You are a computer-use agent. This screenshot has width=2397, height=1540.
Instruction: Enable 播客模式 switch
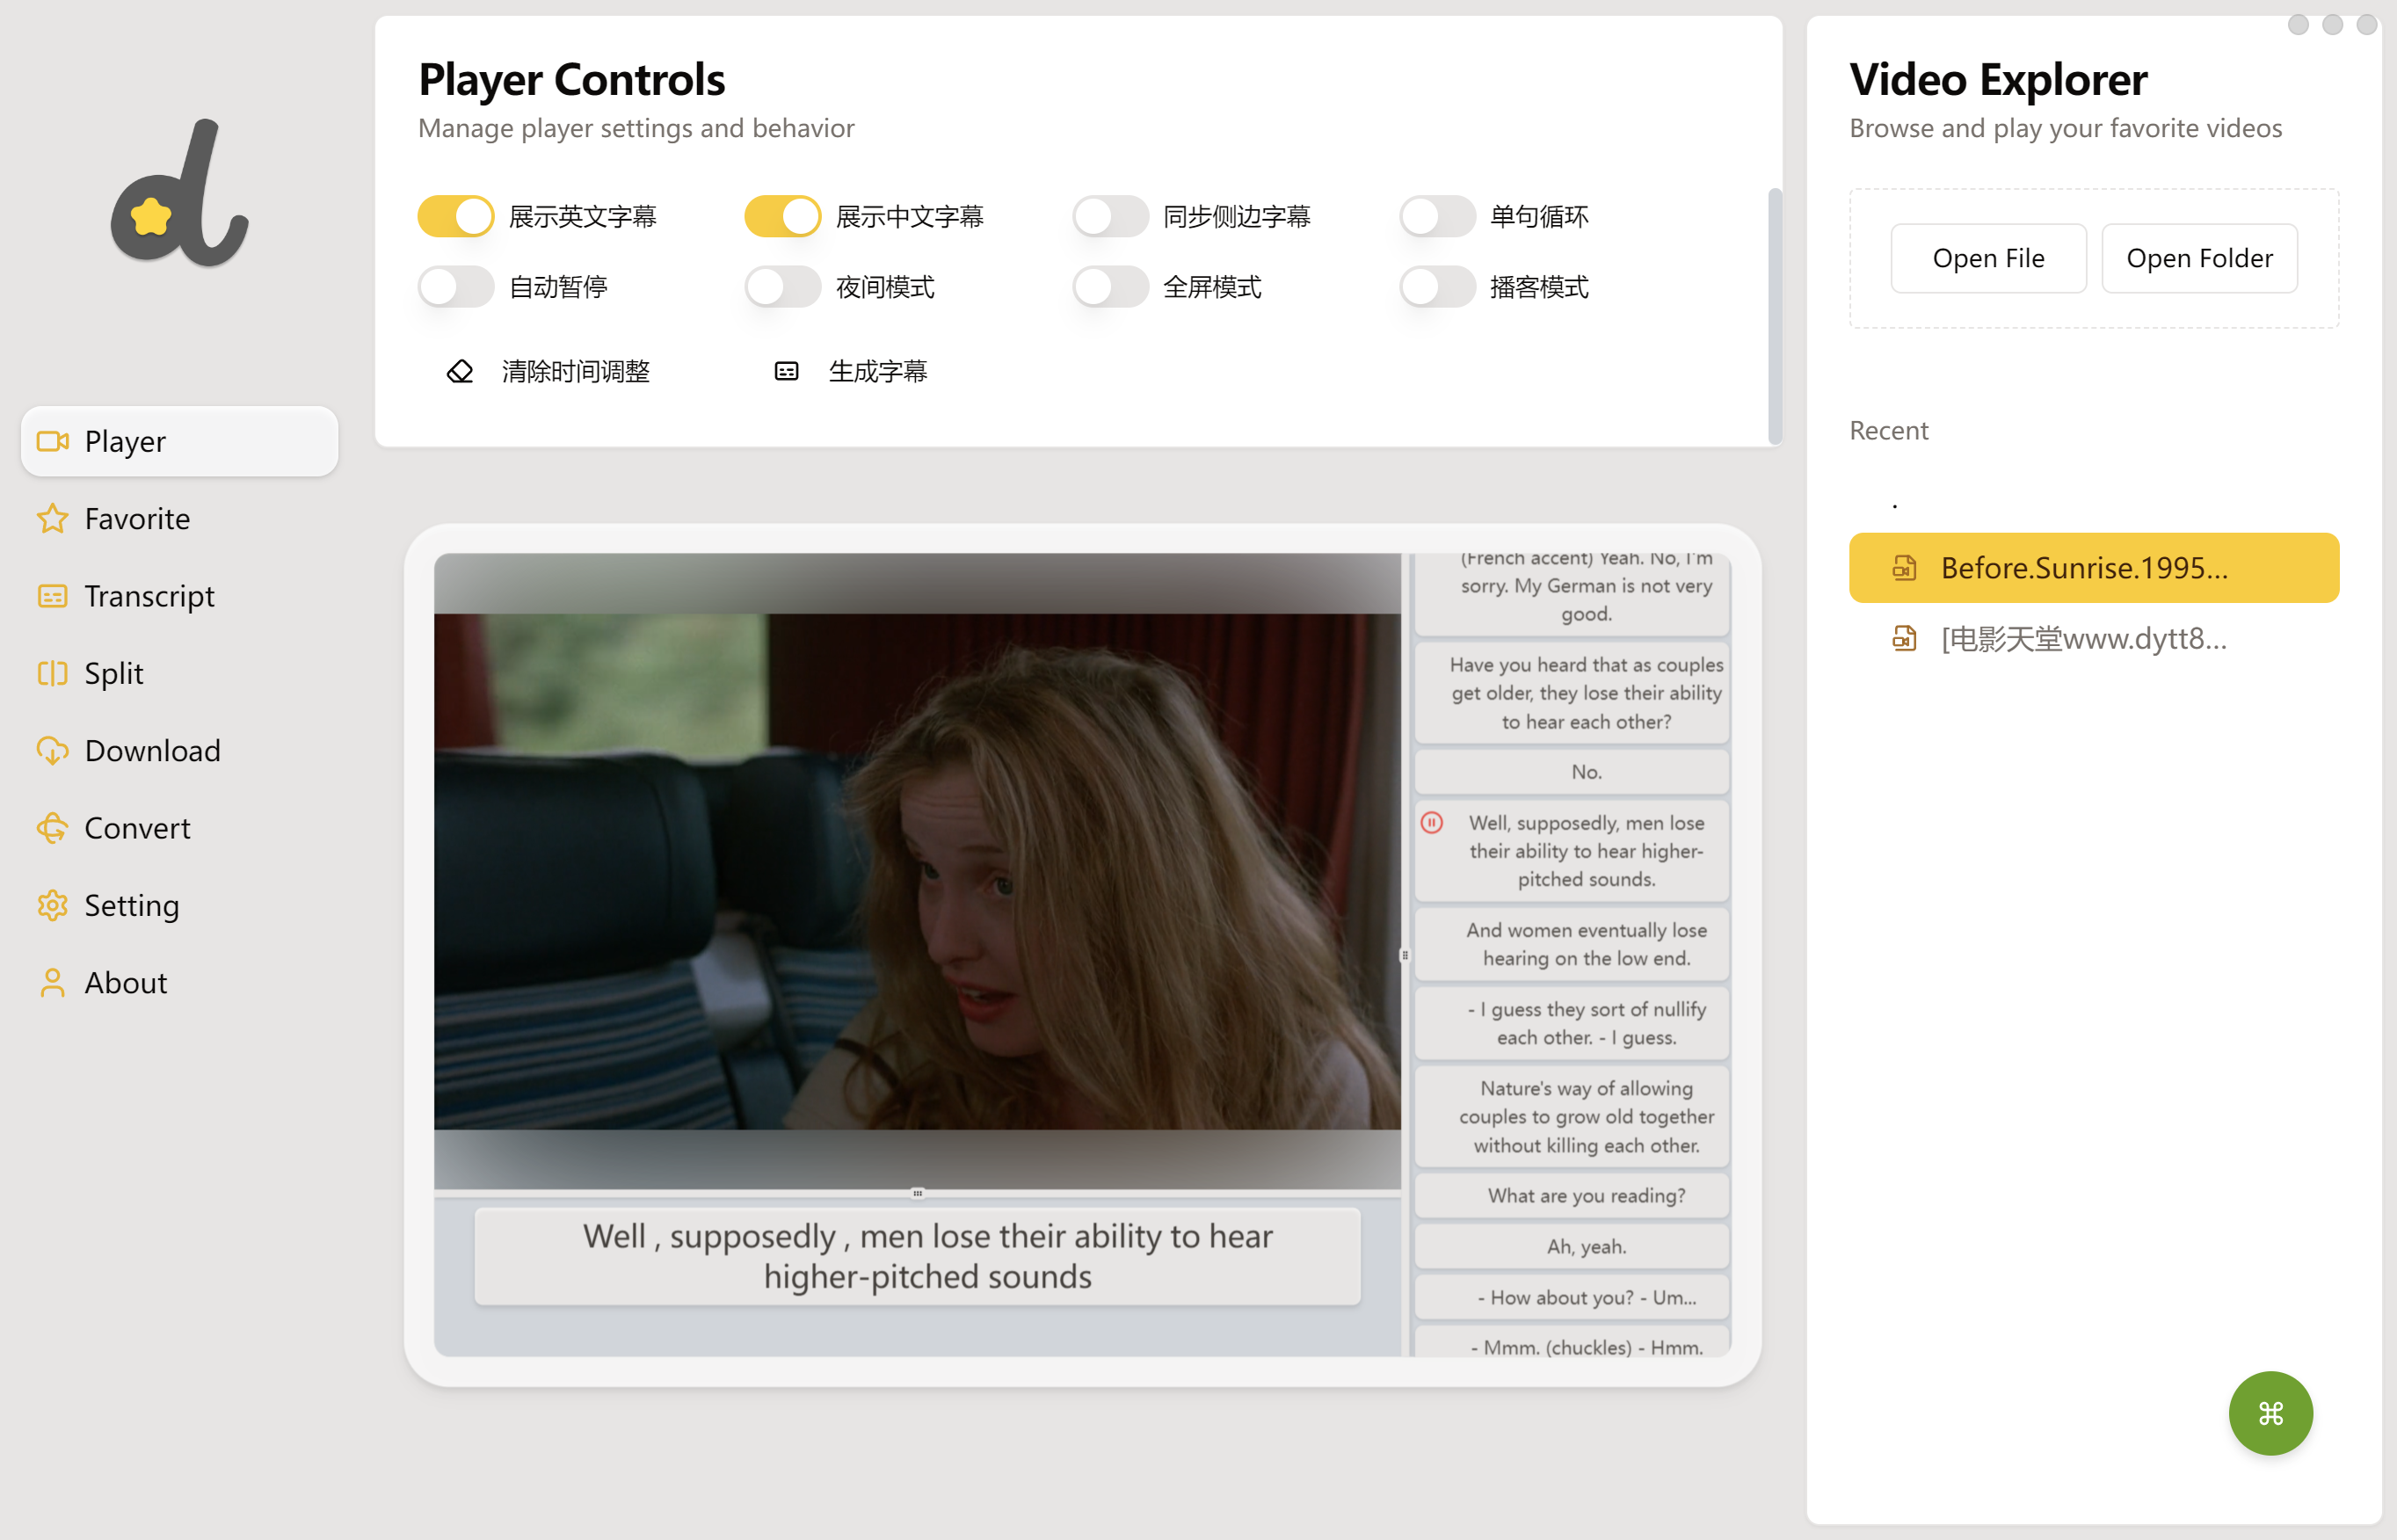pos(1437,287)
